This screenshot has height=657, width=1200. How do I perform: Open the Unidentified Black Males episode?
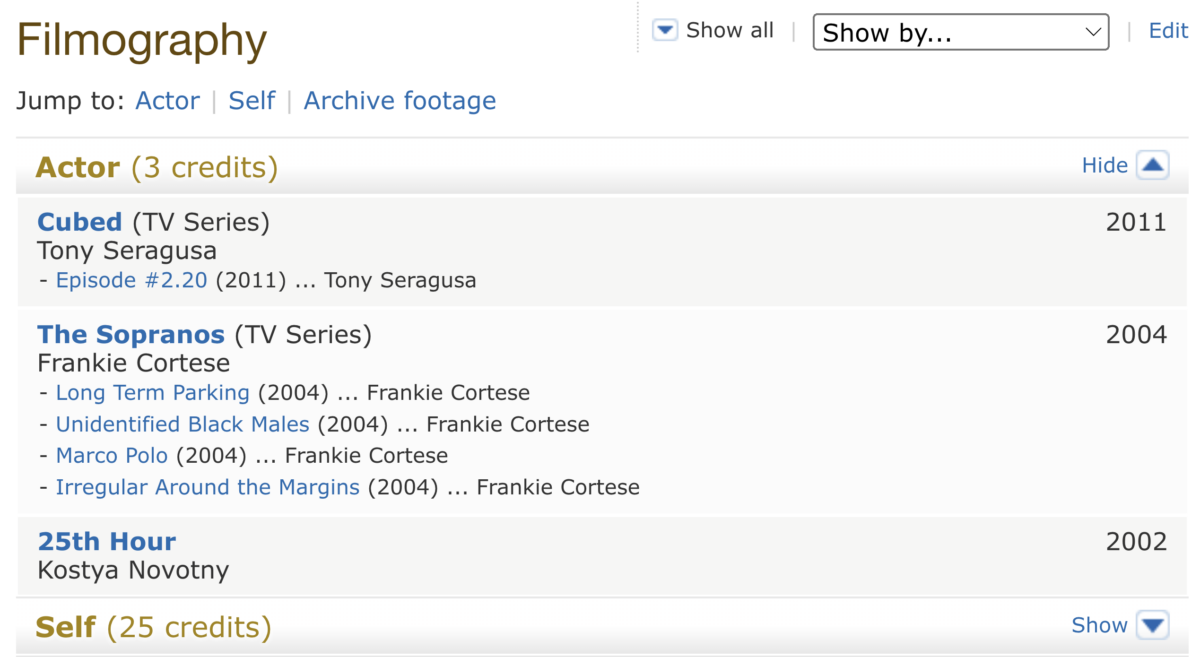click(x=182, y=424)
